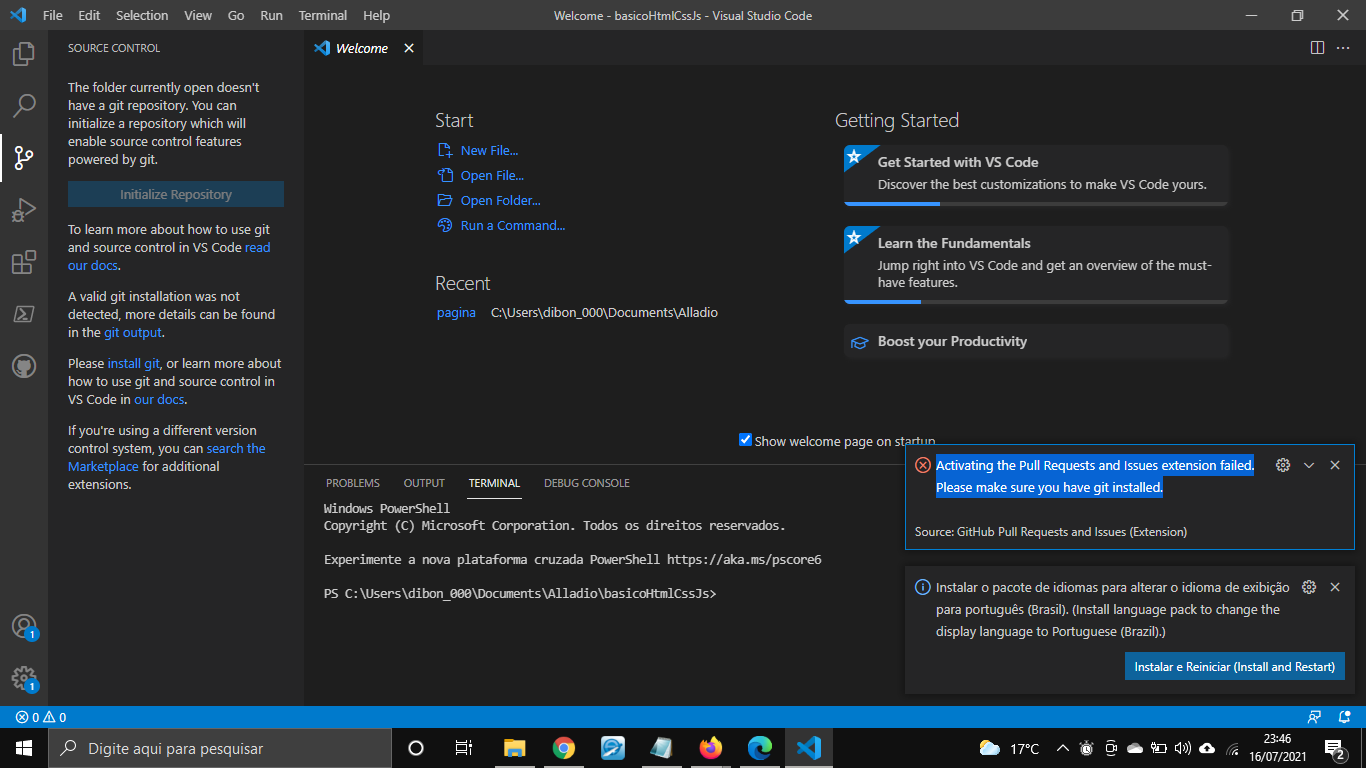Switch to the DEBUG CONSOLE tab
The width and height of the screenshot is (1366, 768).
pyautogui.click(x=587, y=483)
